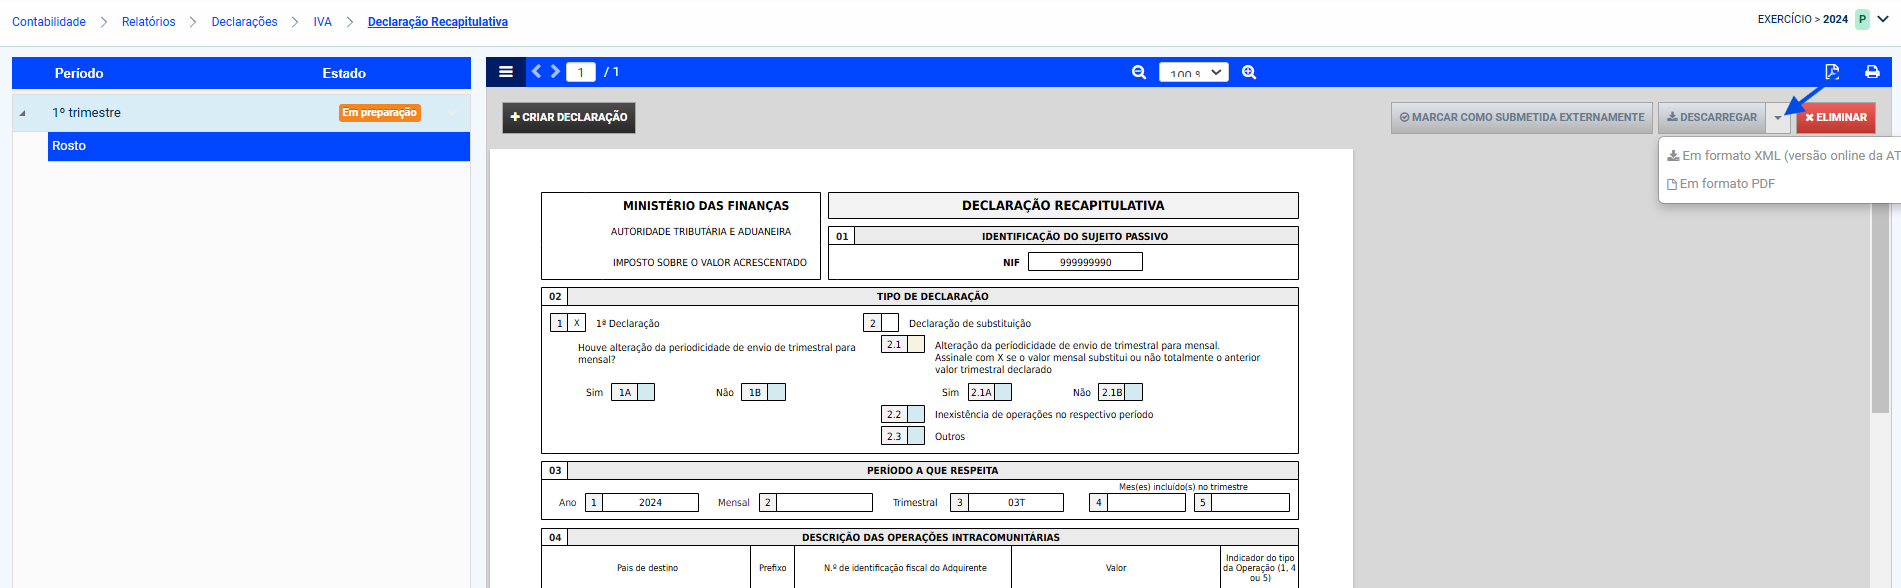Click the Estado column header
The width and height of the screenshot is (1901, 588).
click(344, 73)
